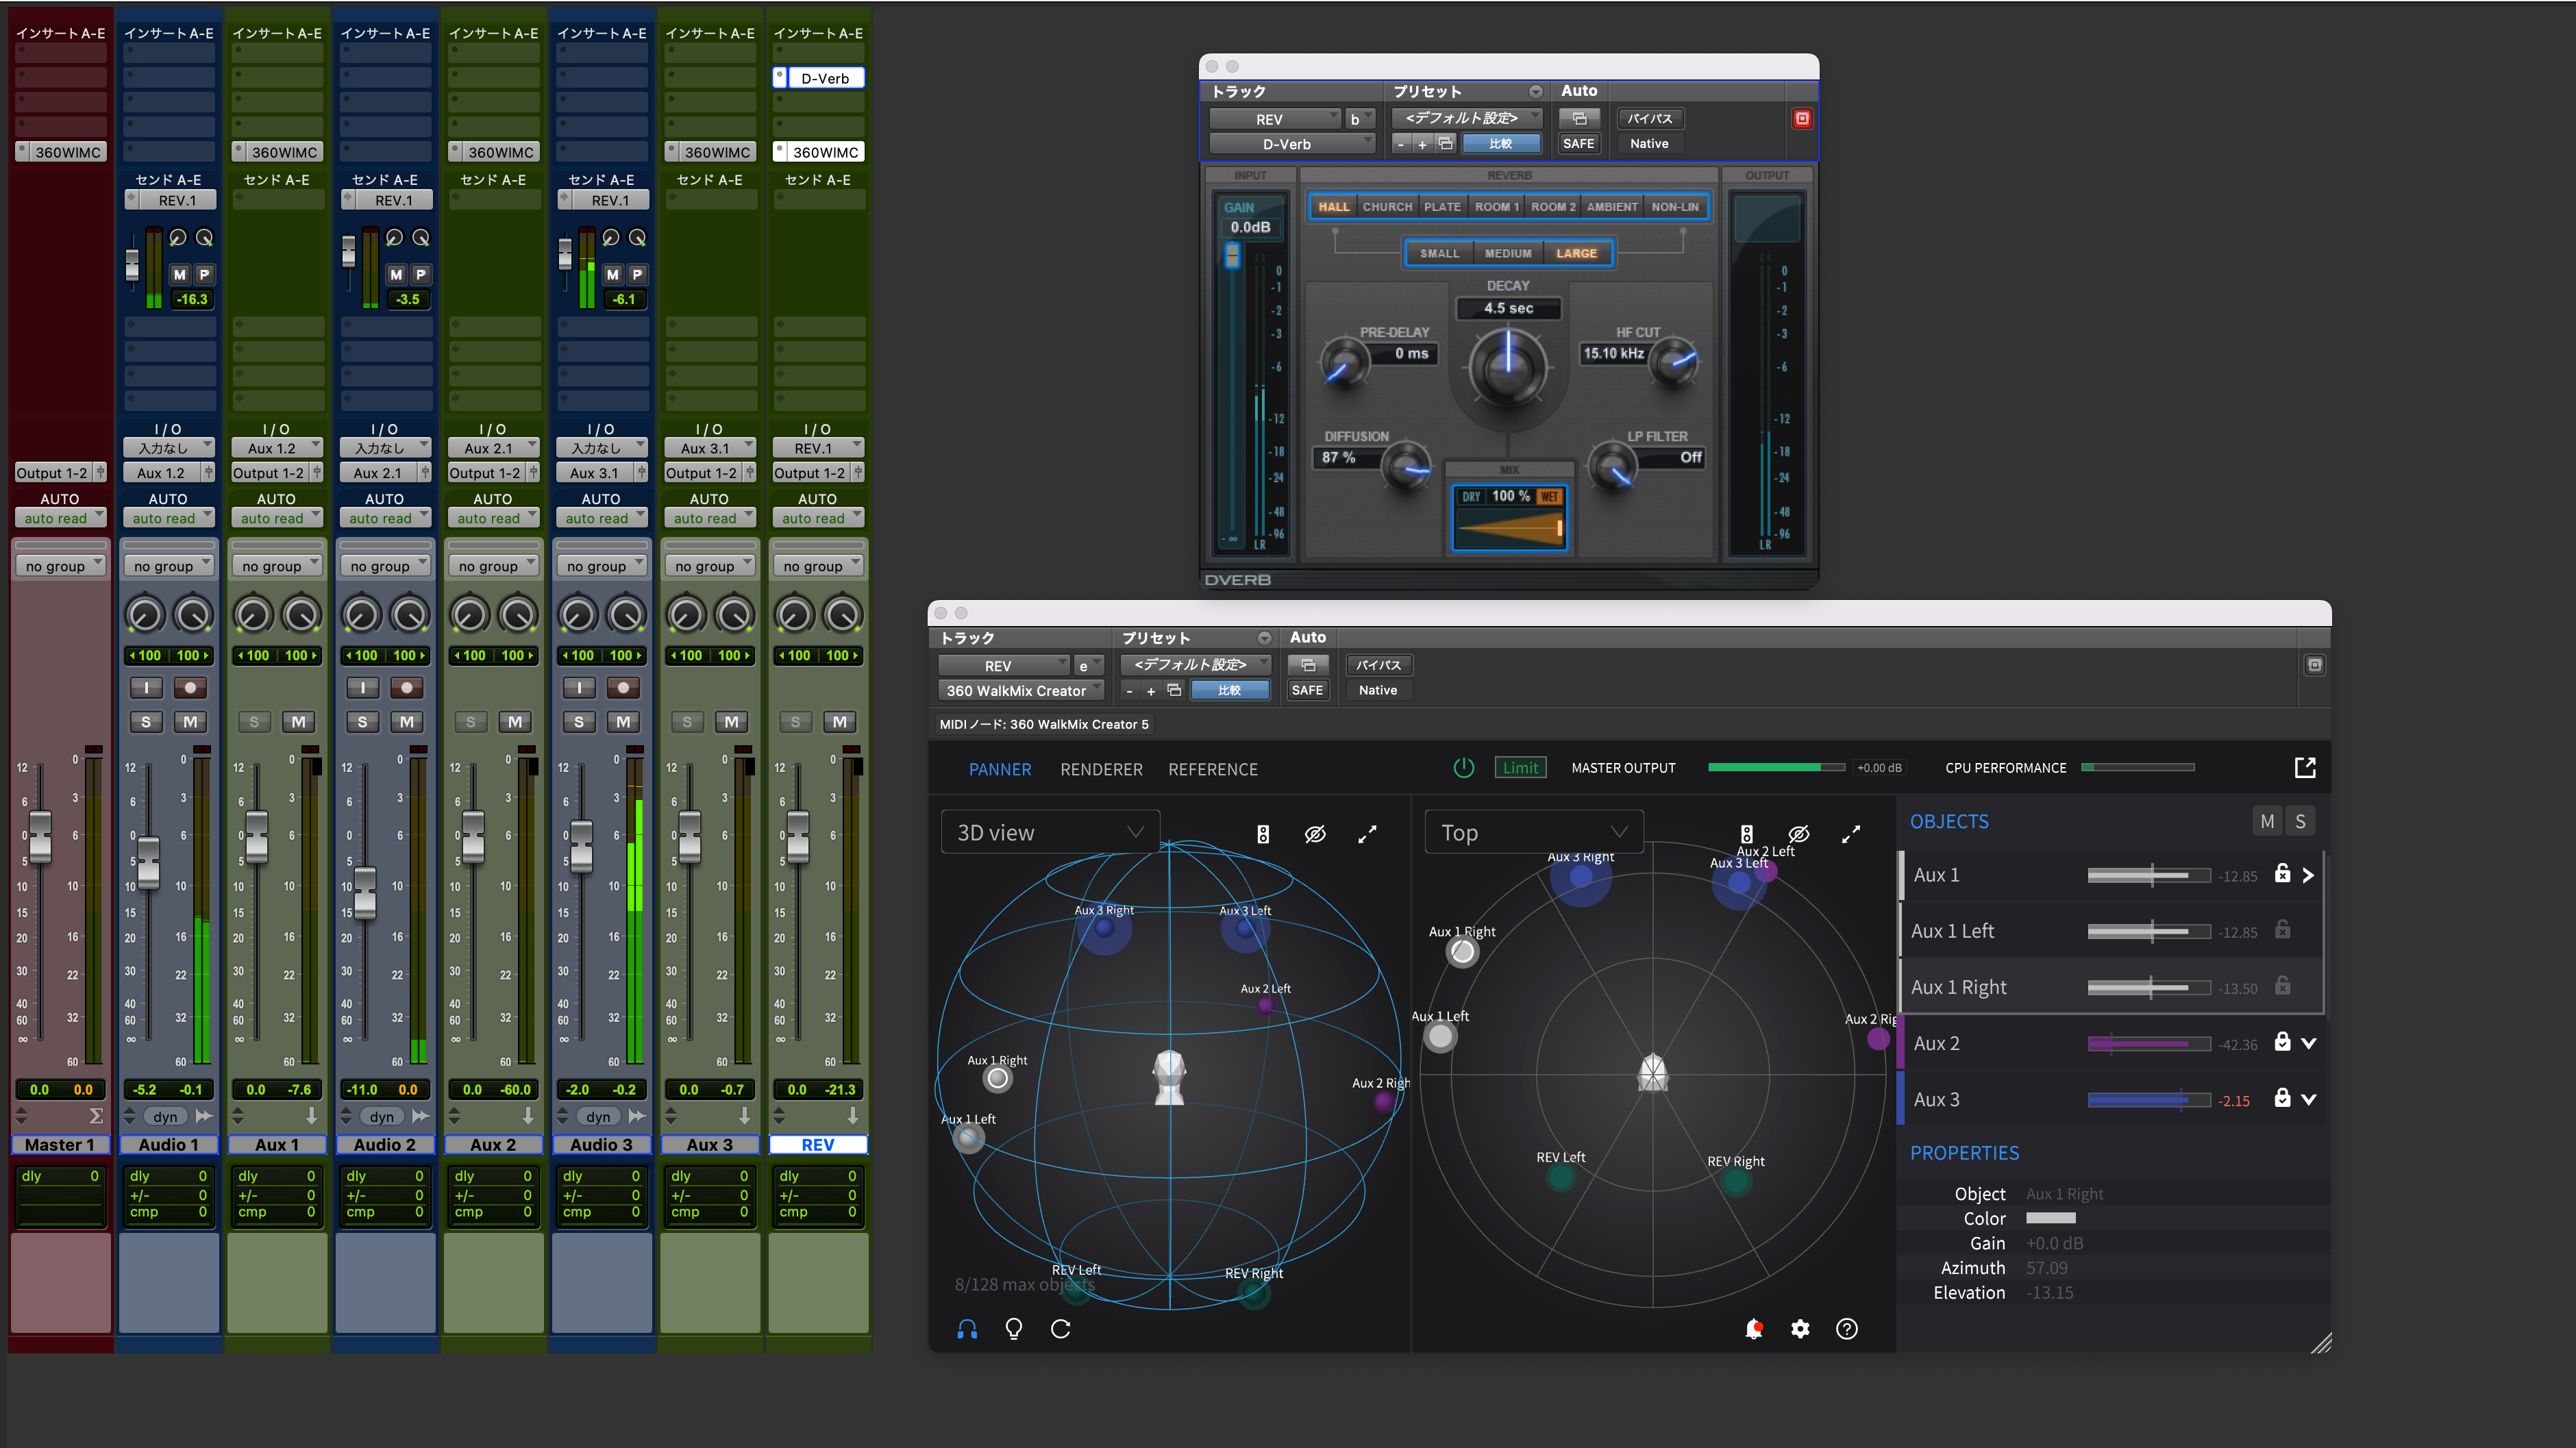The width and height of the screenshot is (2576, 1448).
Task: Open WalkMix settings gear
Action: (1800, 1329)
